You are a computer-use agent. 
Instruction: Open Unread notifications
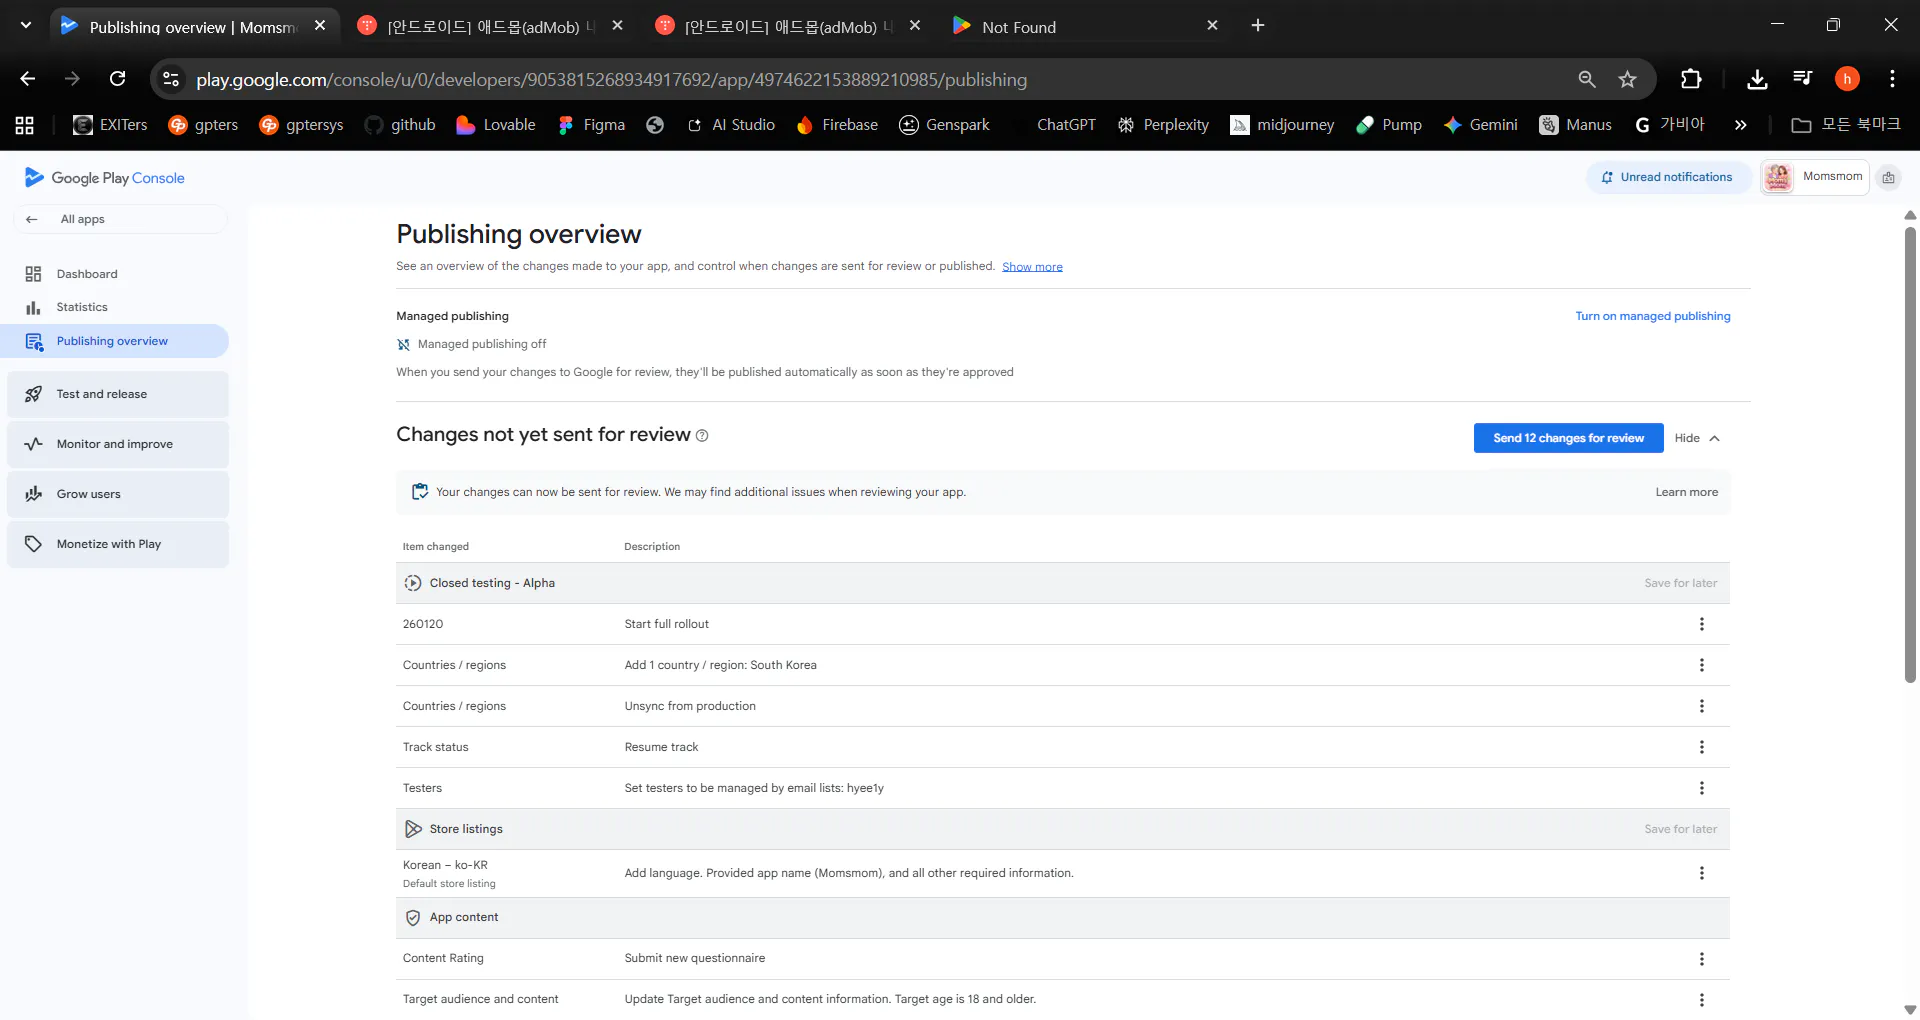click(1667, 177)
